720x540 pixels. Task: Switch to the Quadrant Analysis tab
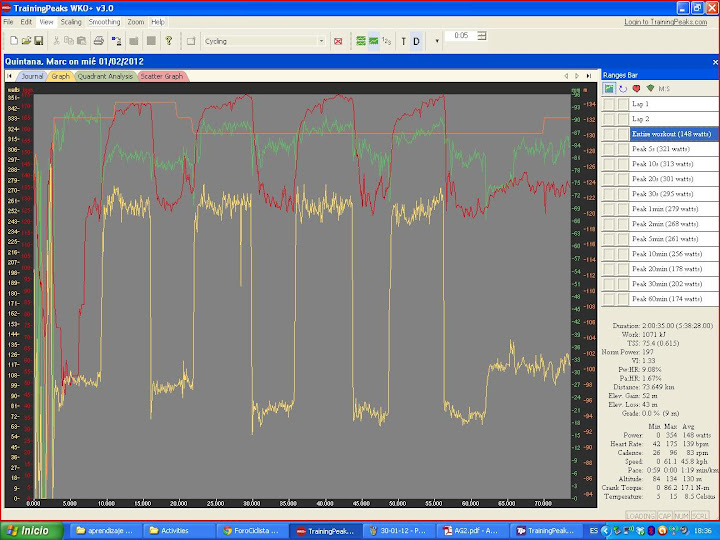pos(105,76)
